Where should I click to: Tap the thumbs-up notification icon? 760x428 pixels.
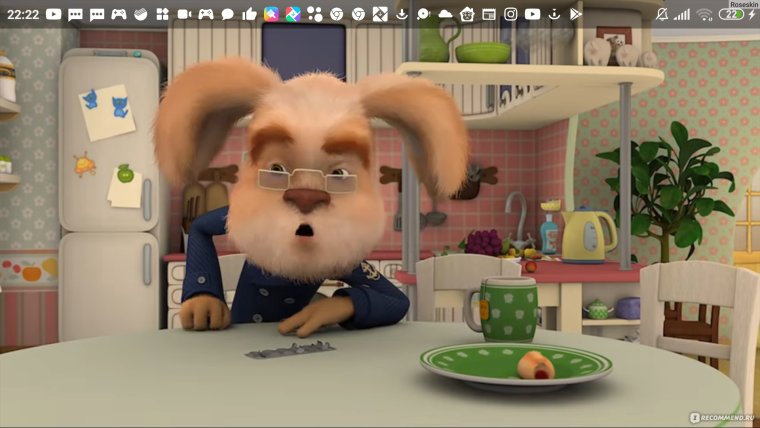tap(249, 14)
